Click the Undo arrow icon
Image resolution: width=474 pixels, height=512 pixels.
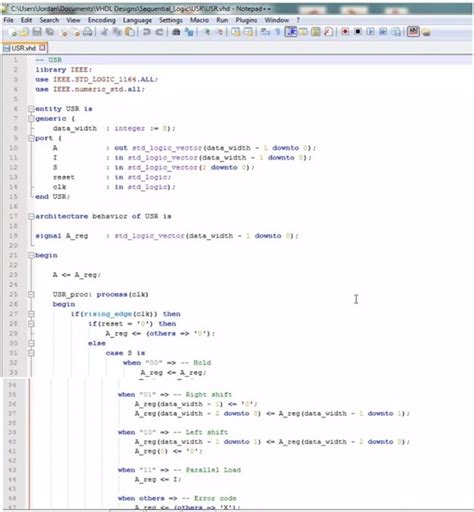point(146,32)
